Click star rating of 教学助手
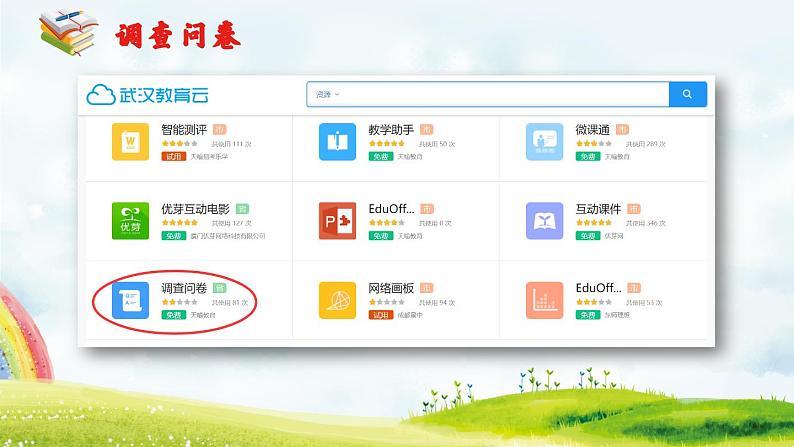The width and height of the screenshot is (794, 447). pyautogui.click(x=387, y=144)
